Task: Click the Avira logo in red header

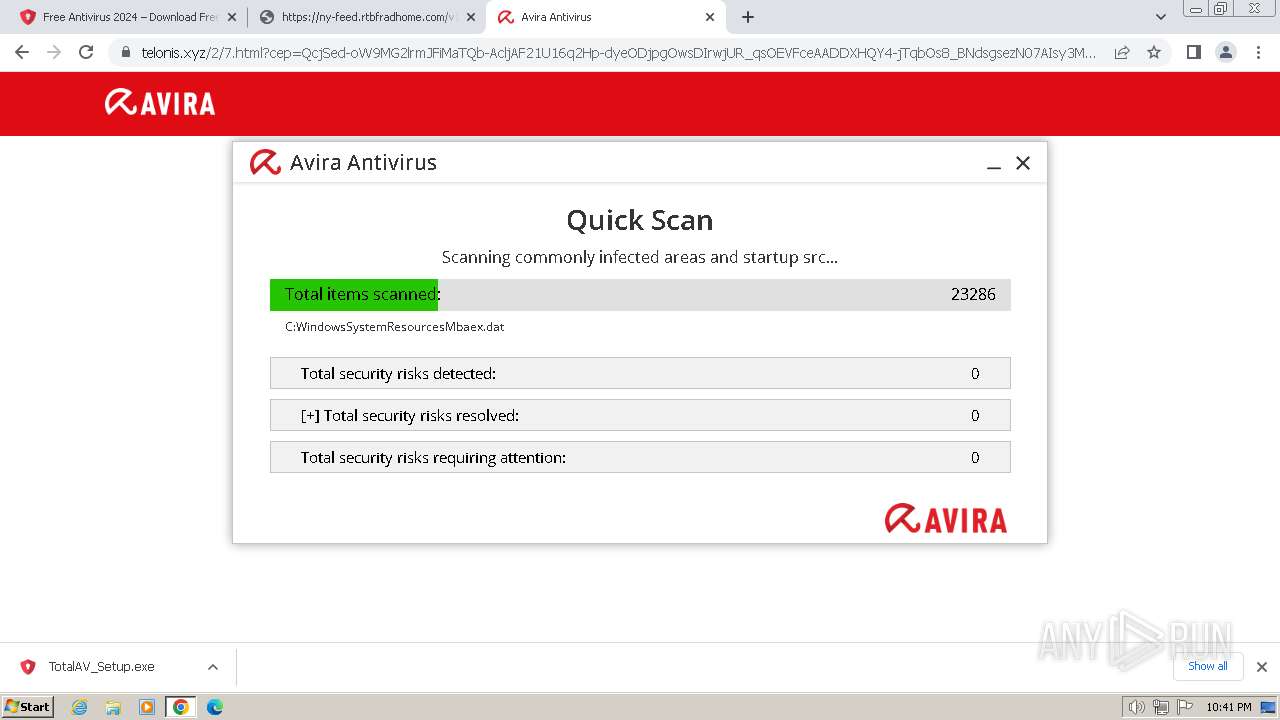Action: pos(160,103)
